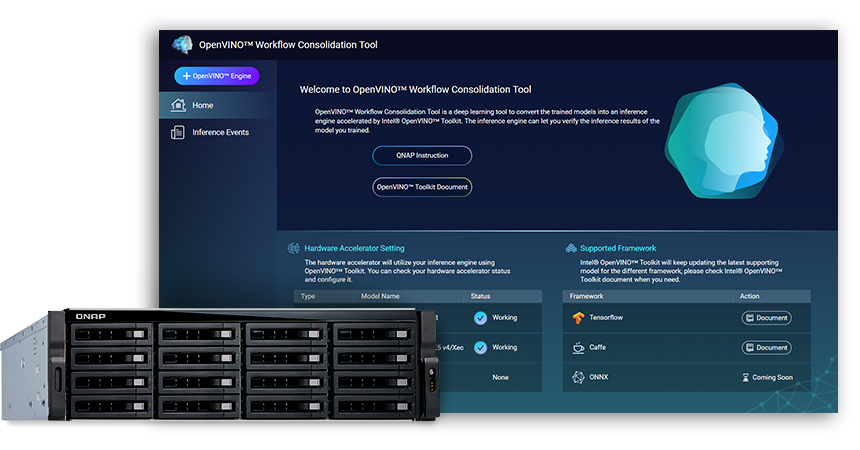Click the ONNX logo icon
860x450 pixels.
tap(578, 377)
